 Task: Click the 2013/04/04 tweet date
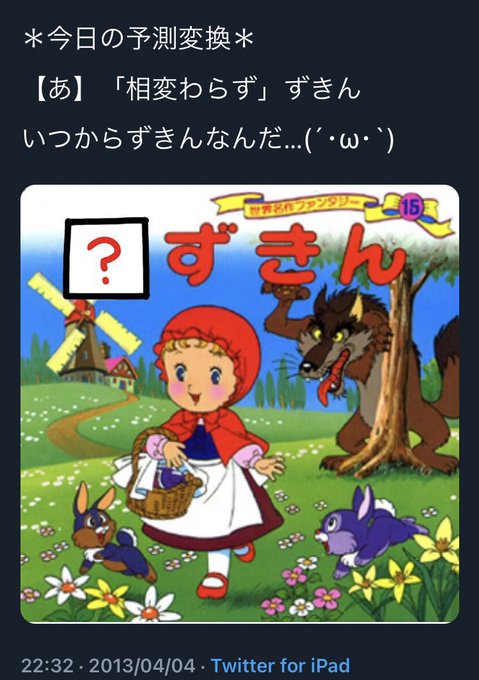[142, 665]
